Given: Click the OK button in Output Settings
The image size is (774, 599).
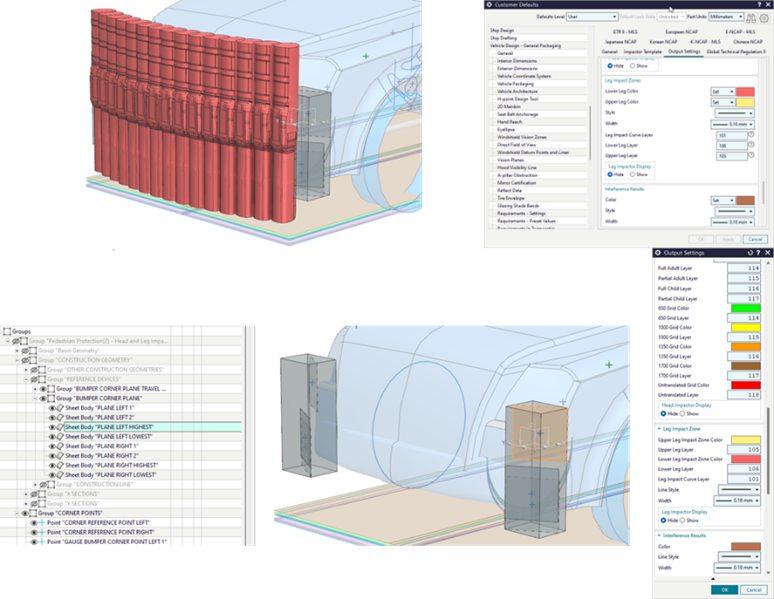Looking at the screenshot, I should click(724, 589).
